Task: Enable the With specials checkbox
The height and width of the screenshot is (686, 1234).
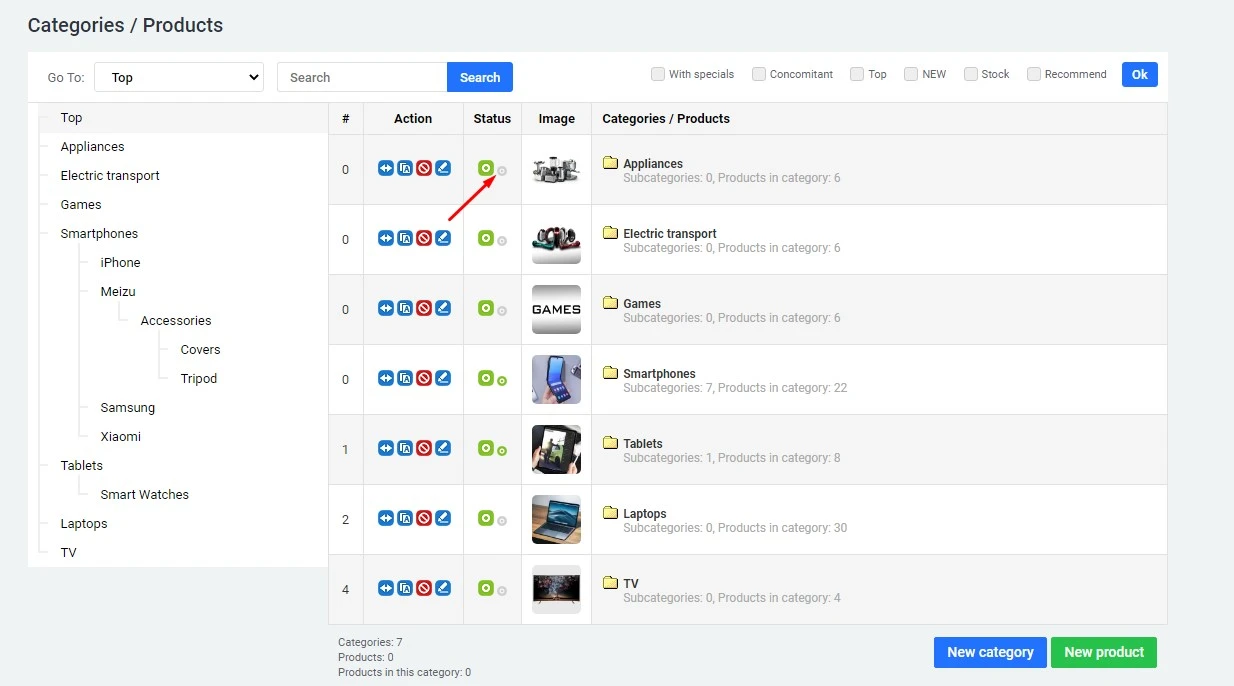Action: click(658, 74)
